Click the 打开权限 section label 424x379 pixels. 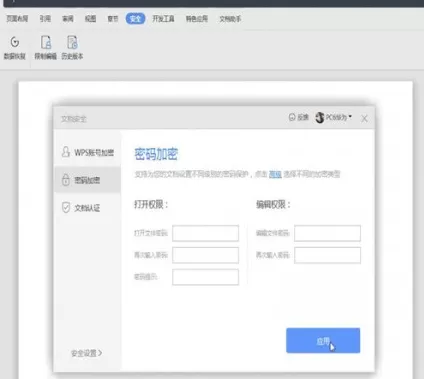[151, 204]
